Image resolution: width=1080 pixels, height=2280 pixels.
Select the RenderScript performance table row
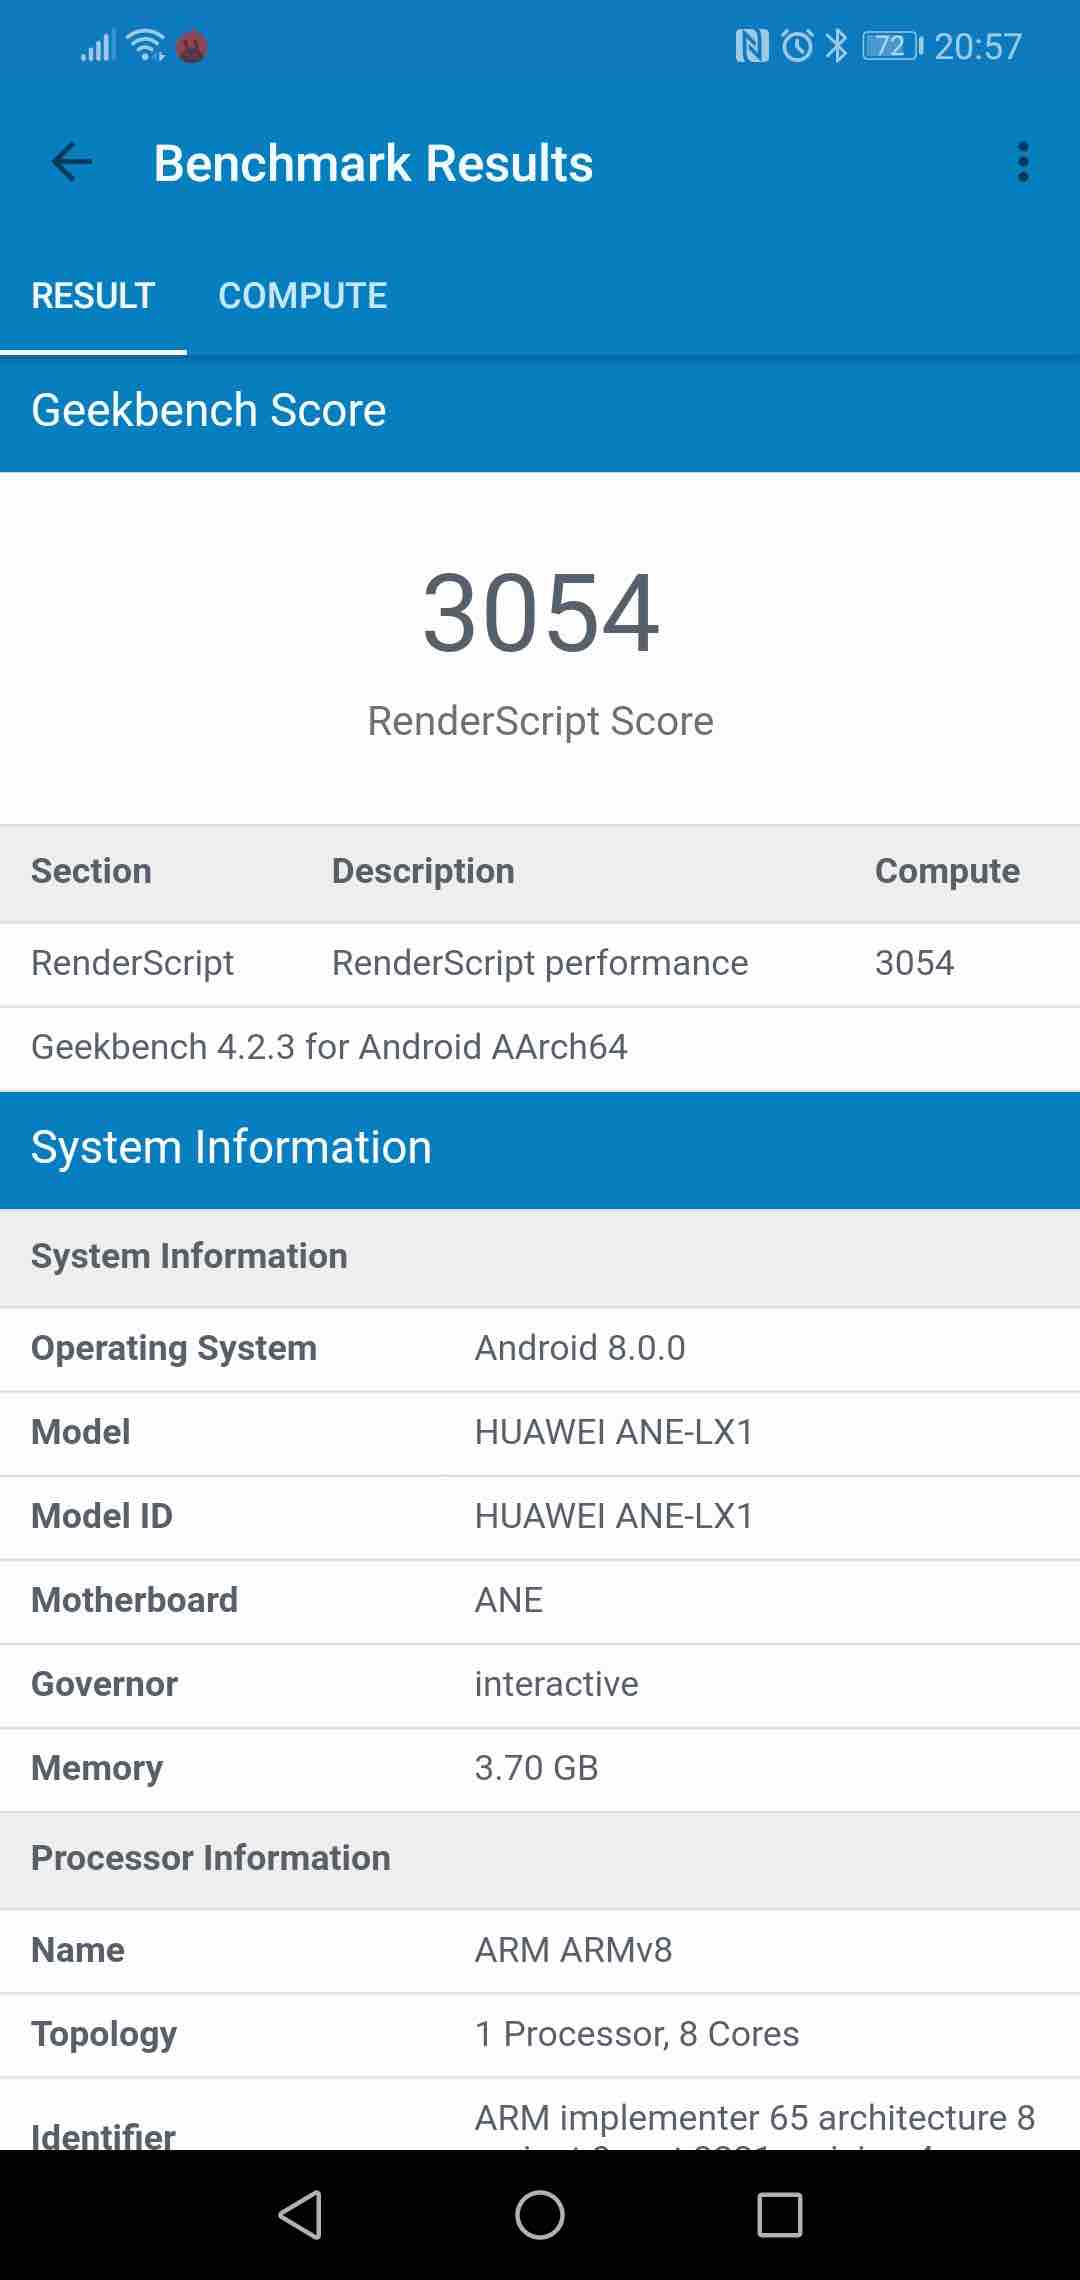(540, 963)
